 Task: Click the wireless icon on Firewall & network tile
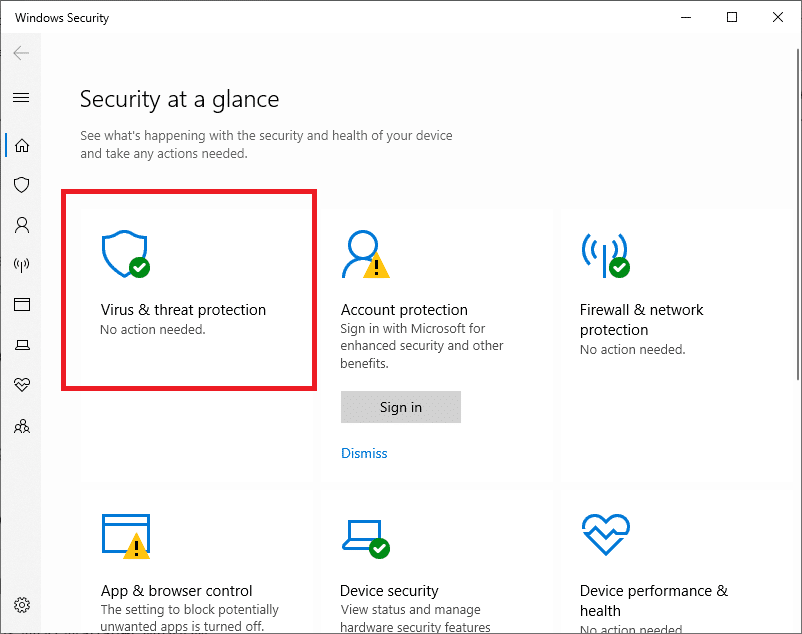(x=604, y=254)
